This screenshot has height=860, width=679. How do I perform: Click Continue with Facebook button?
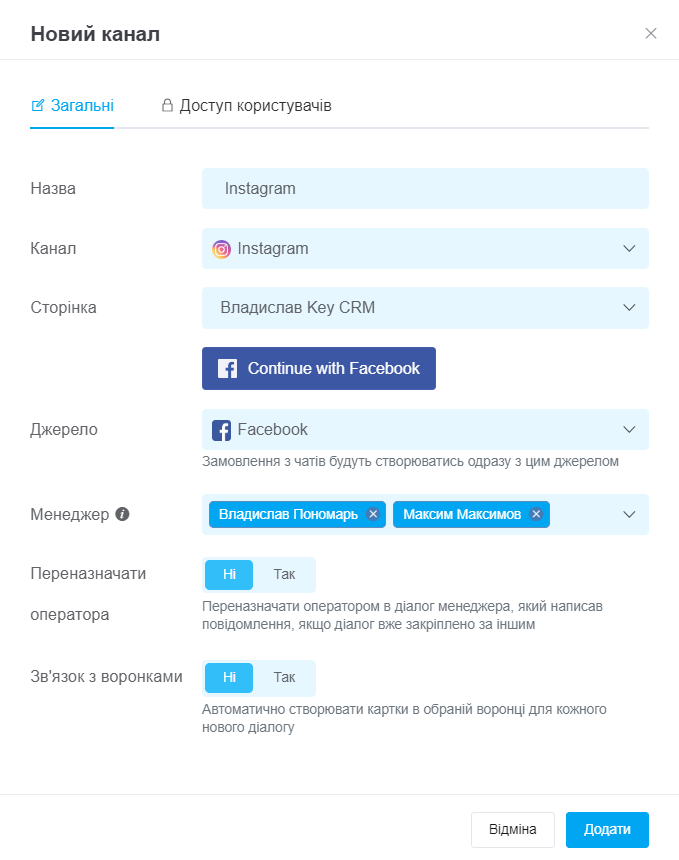coord(319,369)
